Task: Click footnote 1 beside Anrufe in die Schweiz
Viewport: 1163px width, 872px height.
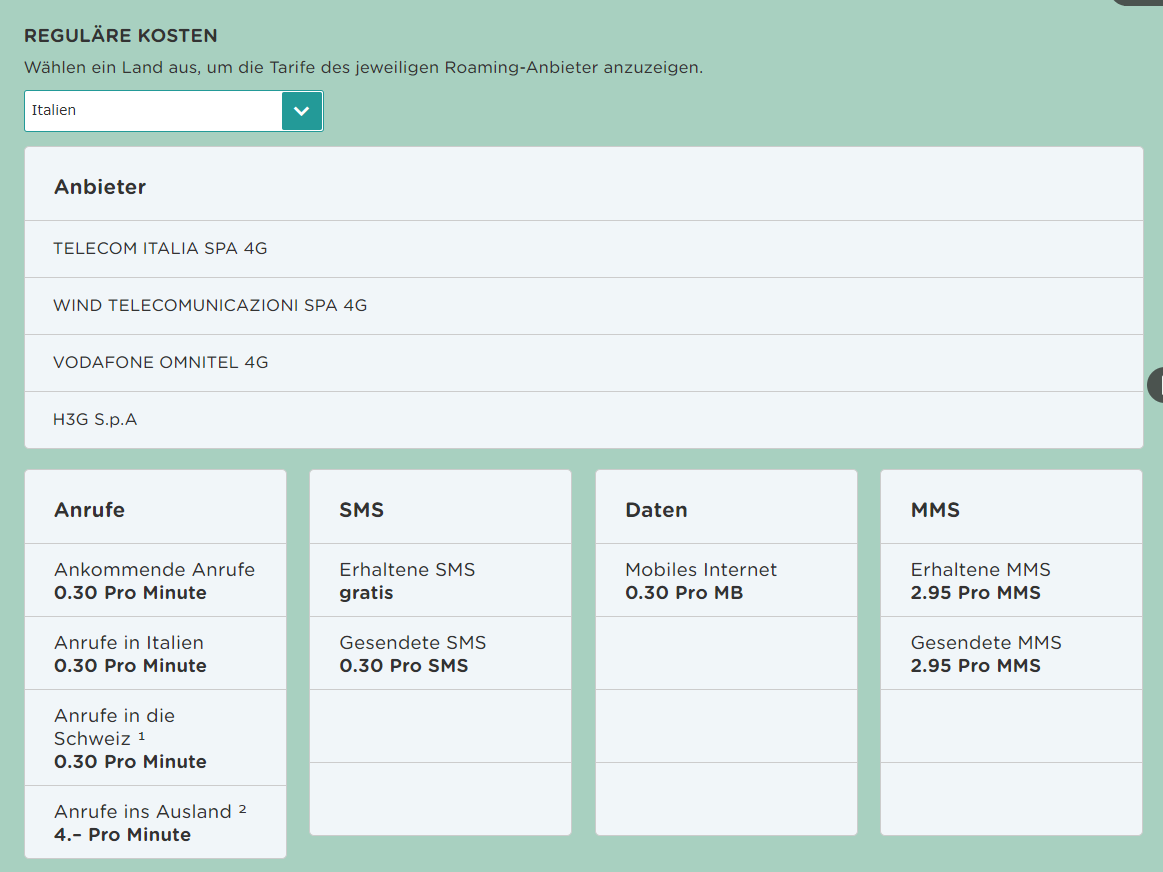Action: (142, 737)
